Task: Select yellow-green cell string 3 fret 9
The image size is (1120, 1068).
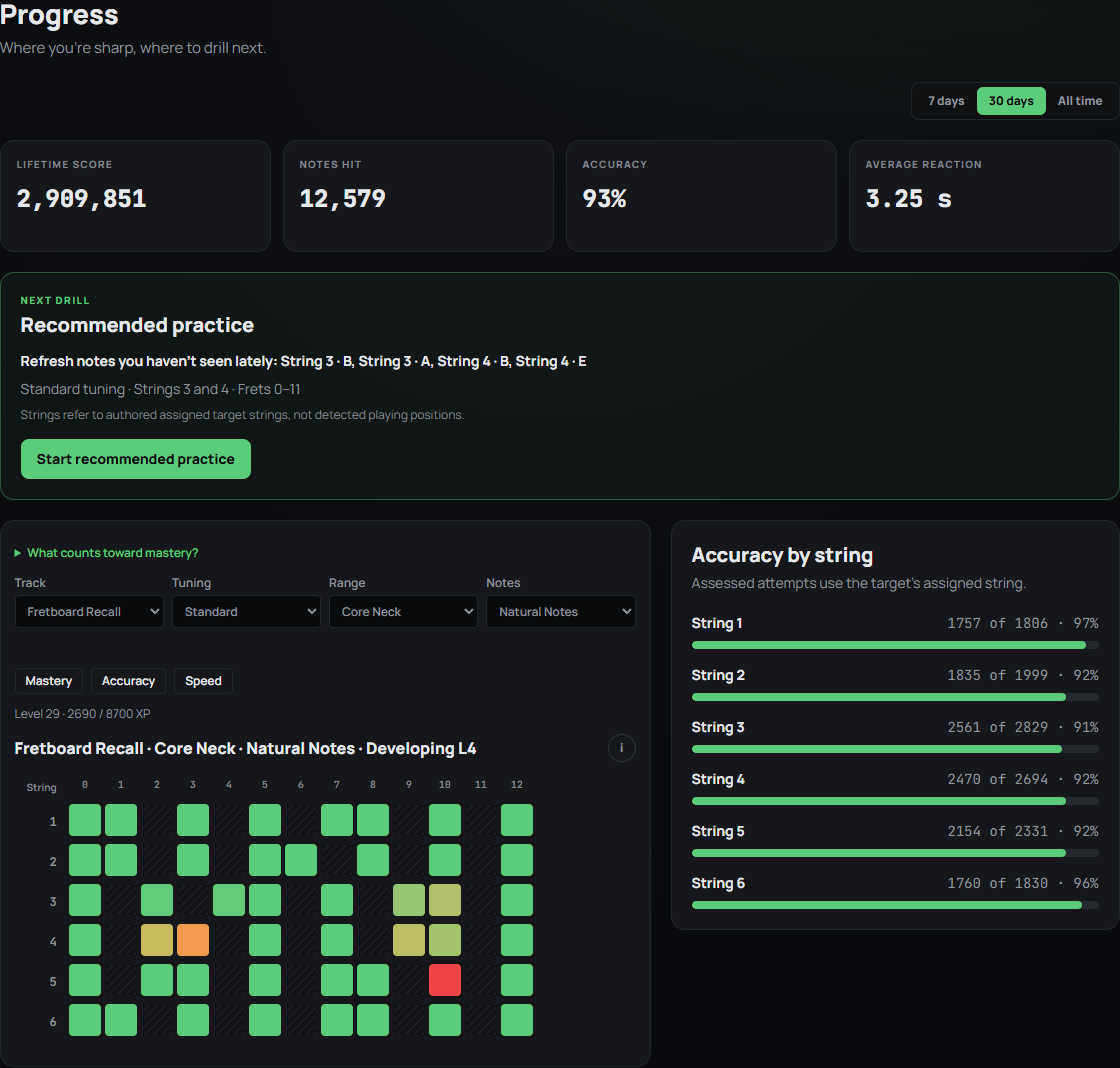Action: click(409, 900)
